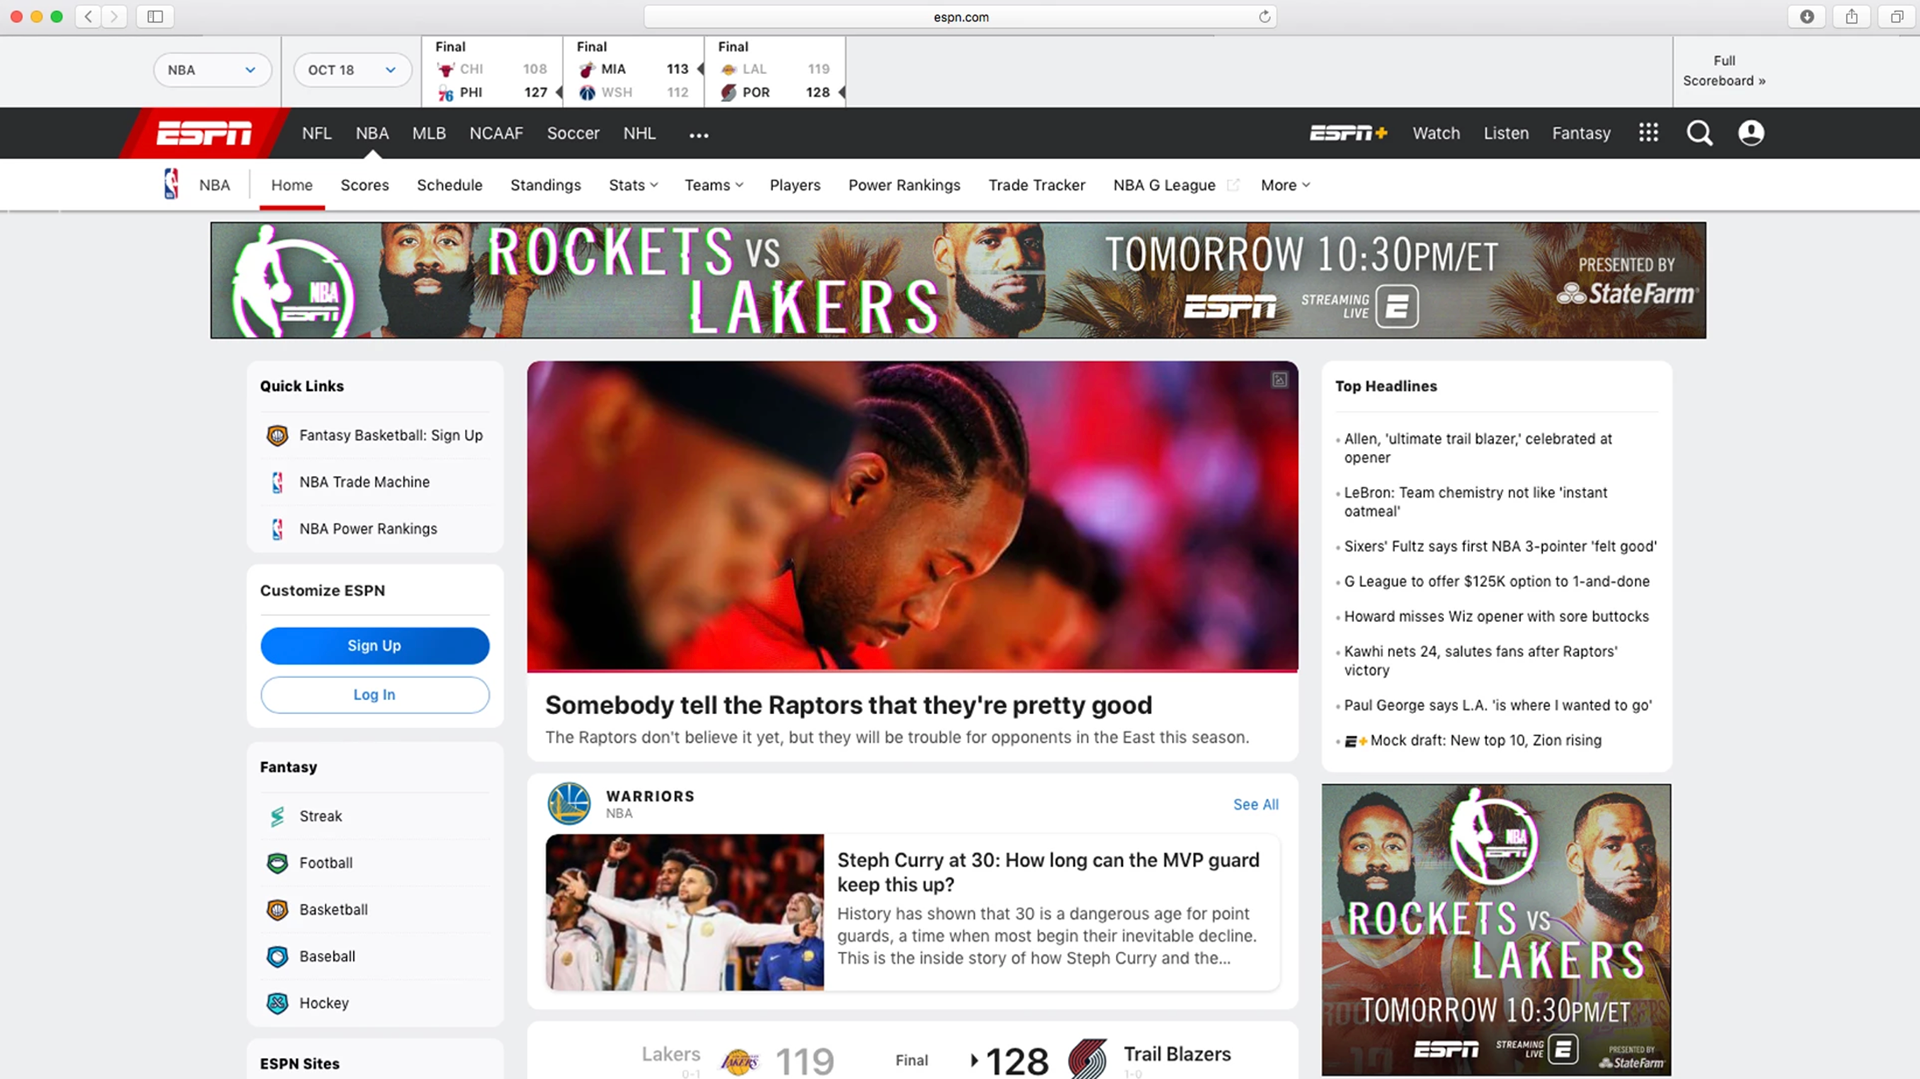Click the Streak fantasy icon

[x=277, y=816]
